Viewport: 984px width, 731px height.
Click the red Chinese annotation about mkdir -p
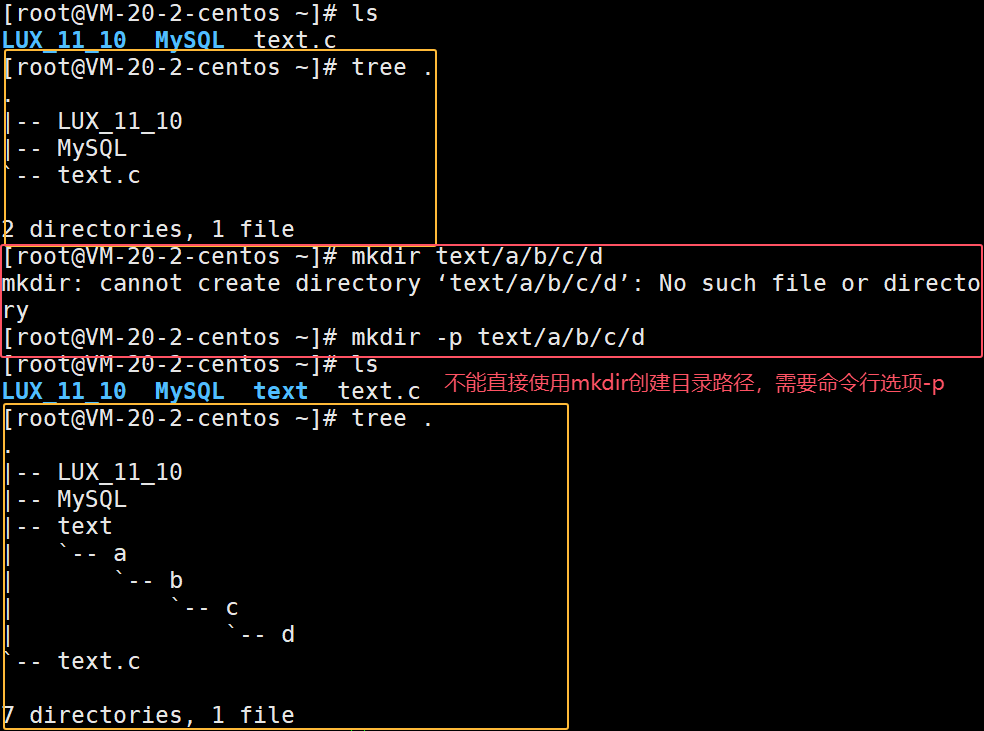click(x=694, y=383)
